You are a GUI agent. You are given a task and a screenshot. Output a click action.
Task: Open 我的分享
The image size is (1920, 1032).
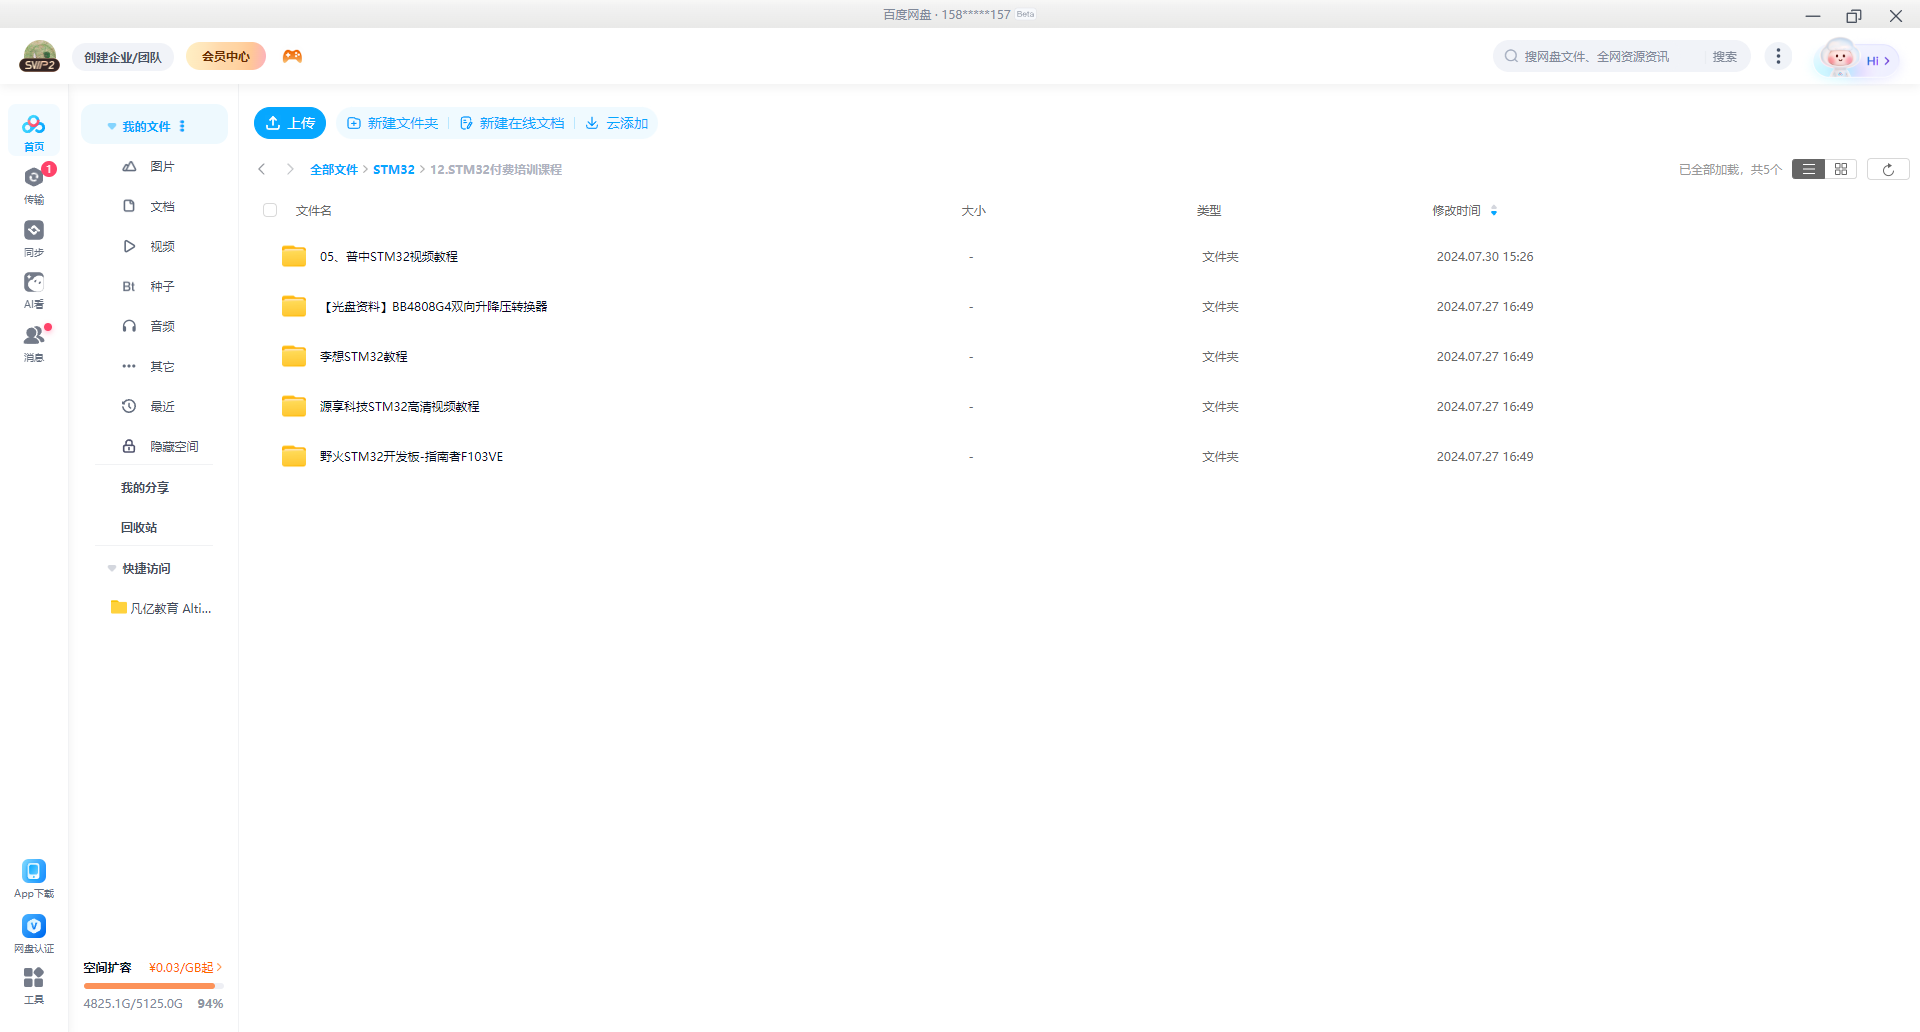click(145, 487)
